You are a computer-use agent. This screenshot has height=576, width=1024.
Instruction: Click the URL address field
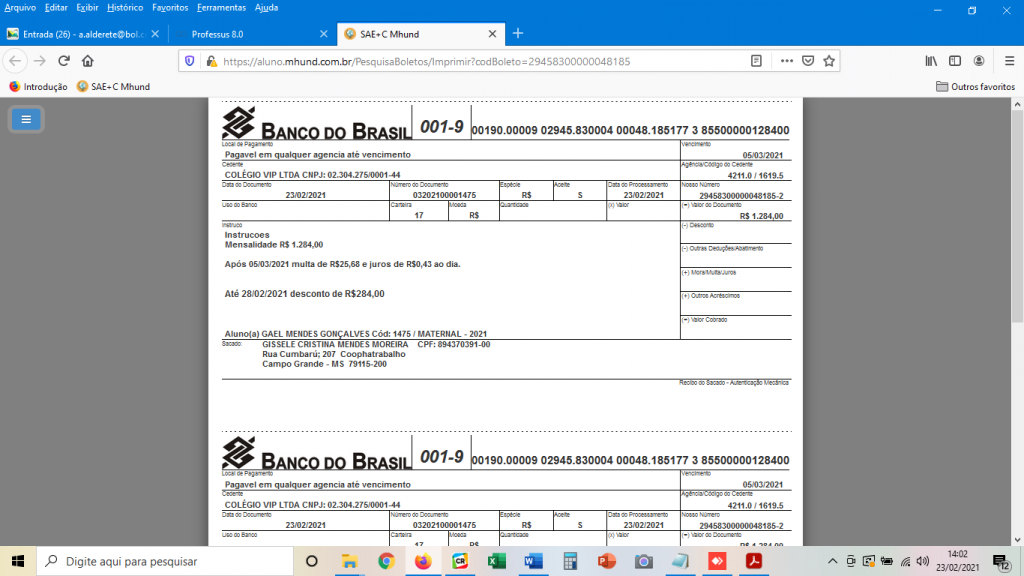tap(483, 61)
